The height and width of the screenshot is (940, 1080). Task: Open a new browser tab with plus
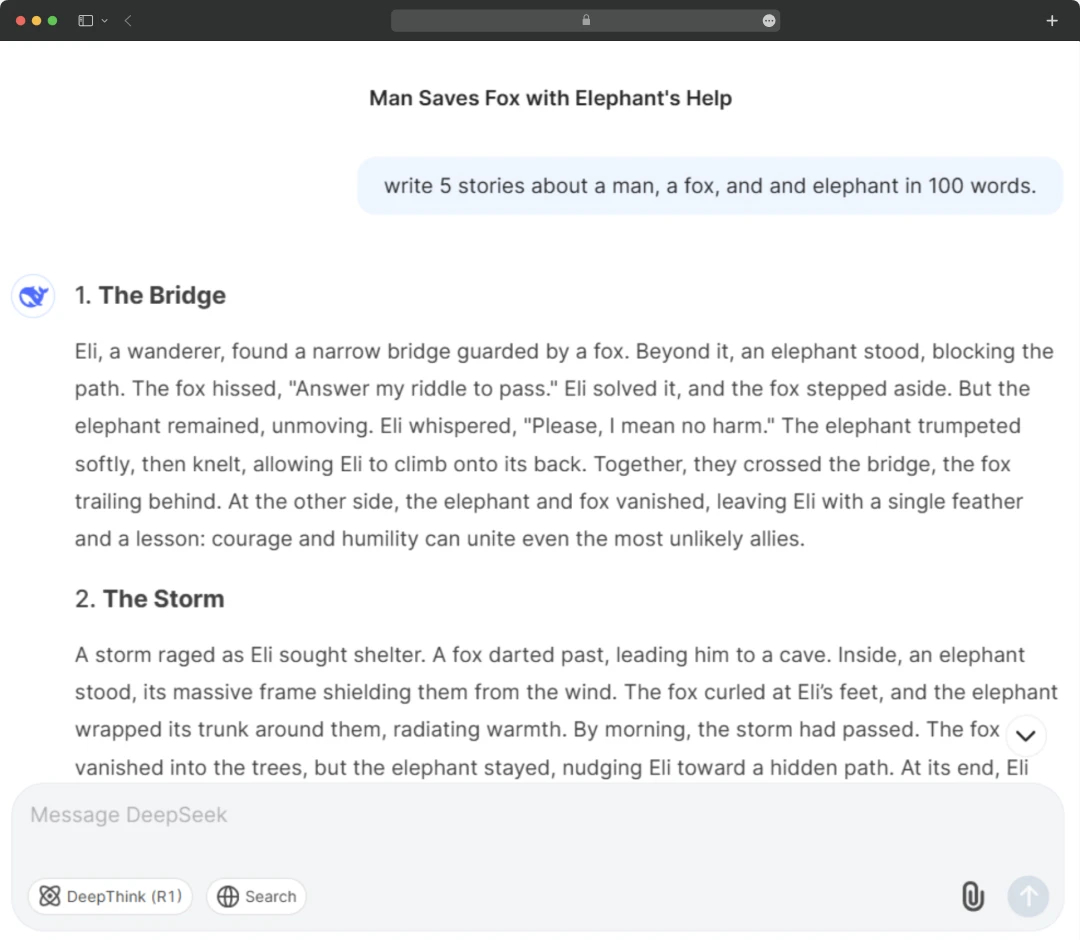[x=1051, y=20]
